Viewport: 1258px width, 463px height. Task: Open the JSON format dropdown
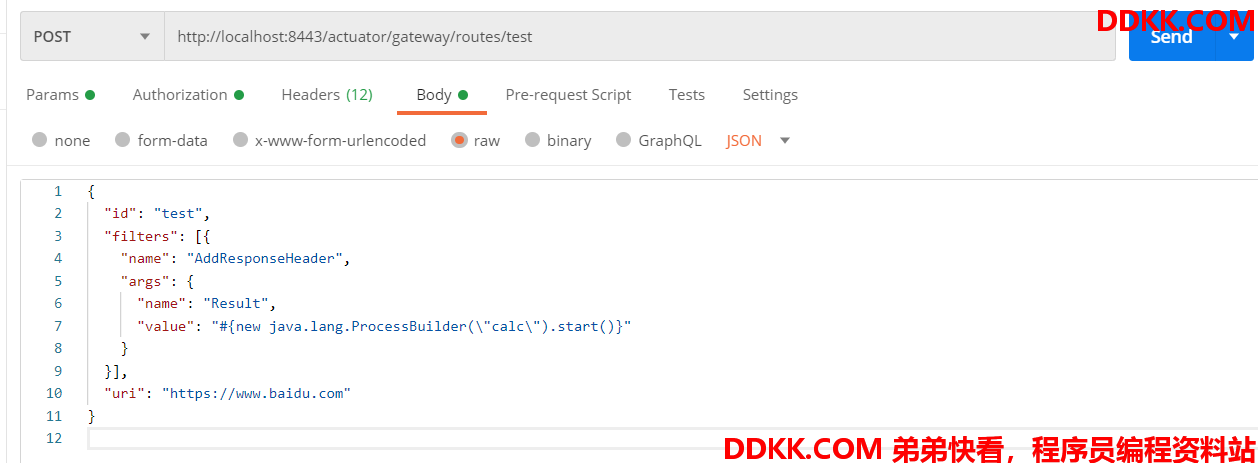758,140
